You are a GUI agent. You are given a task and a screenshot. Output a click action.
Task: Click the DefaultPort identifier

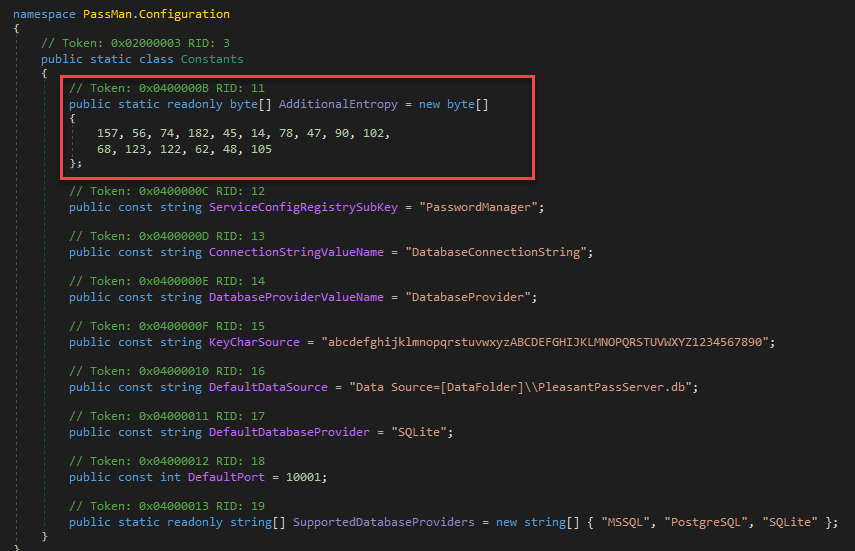(226, 477)
